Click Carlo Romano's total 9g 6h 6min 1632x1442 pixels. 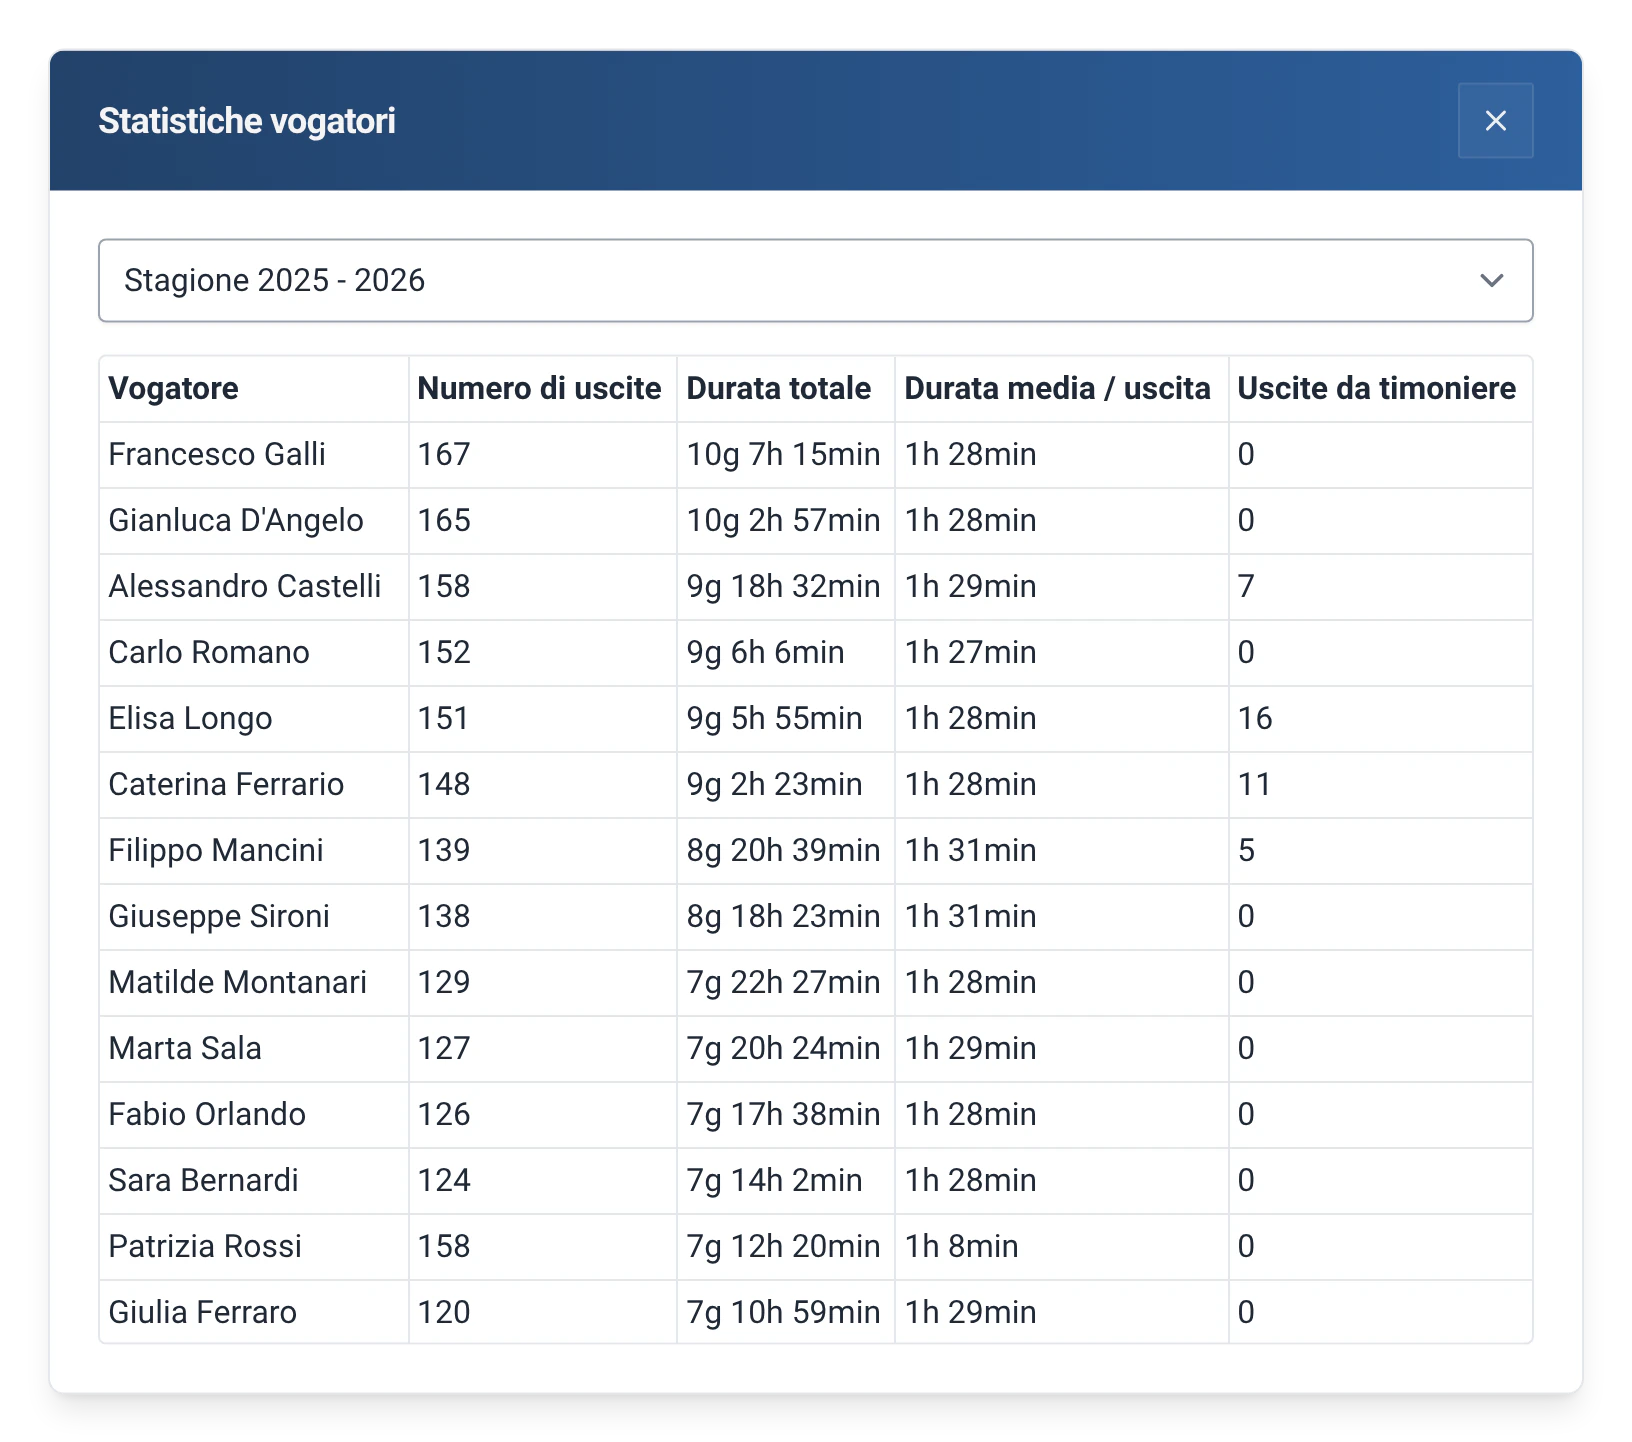tap(765, 652)
